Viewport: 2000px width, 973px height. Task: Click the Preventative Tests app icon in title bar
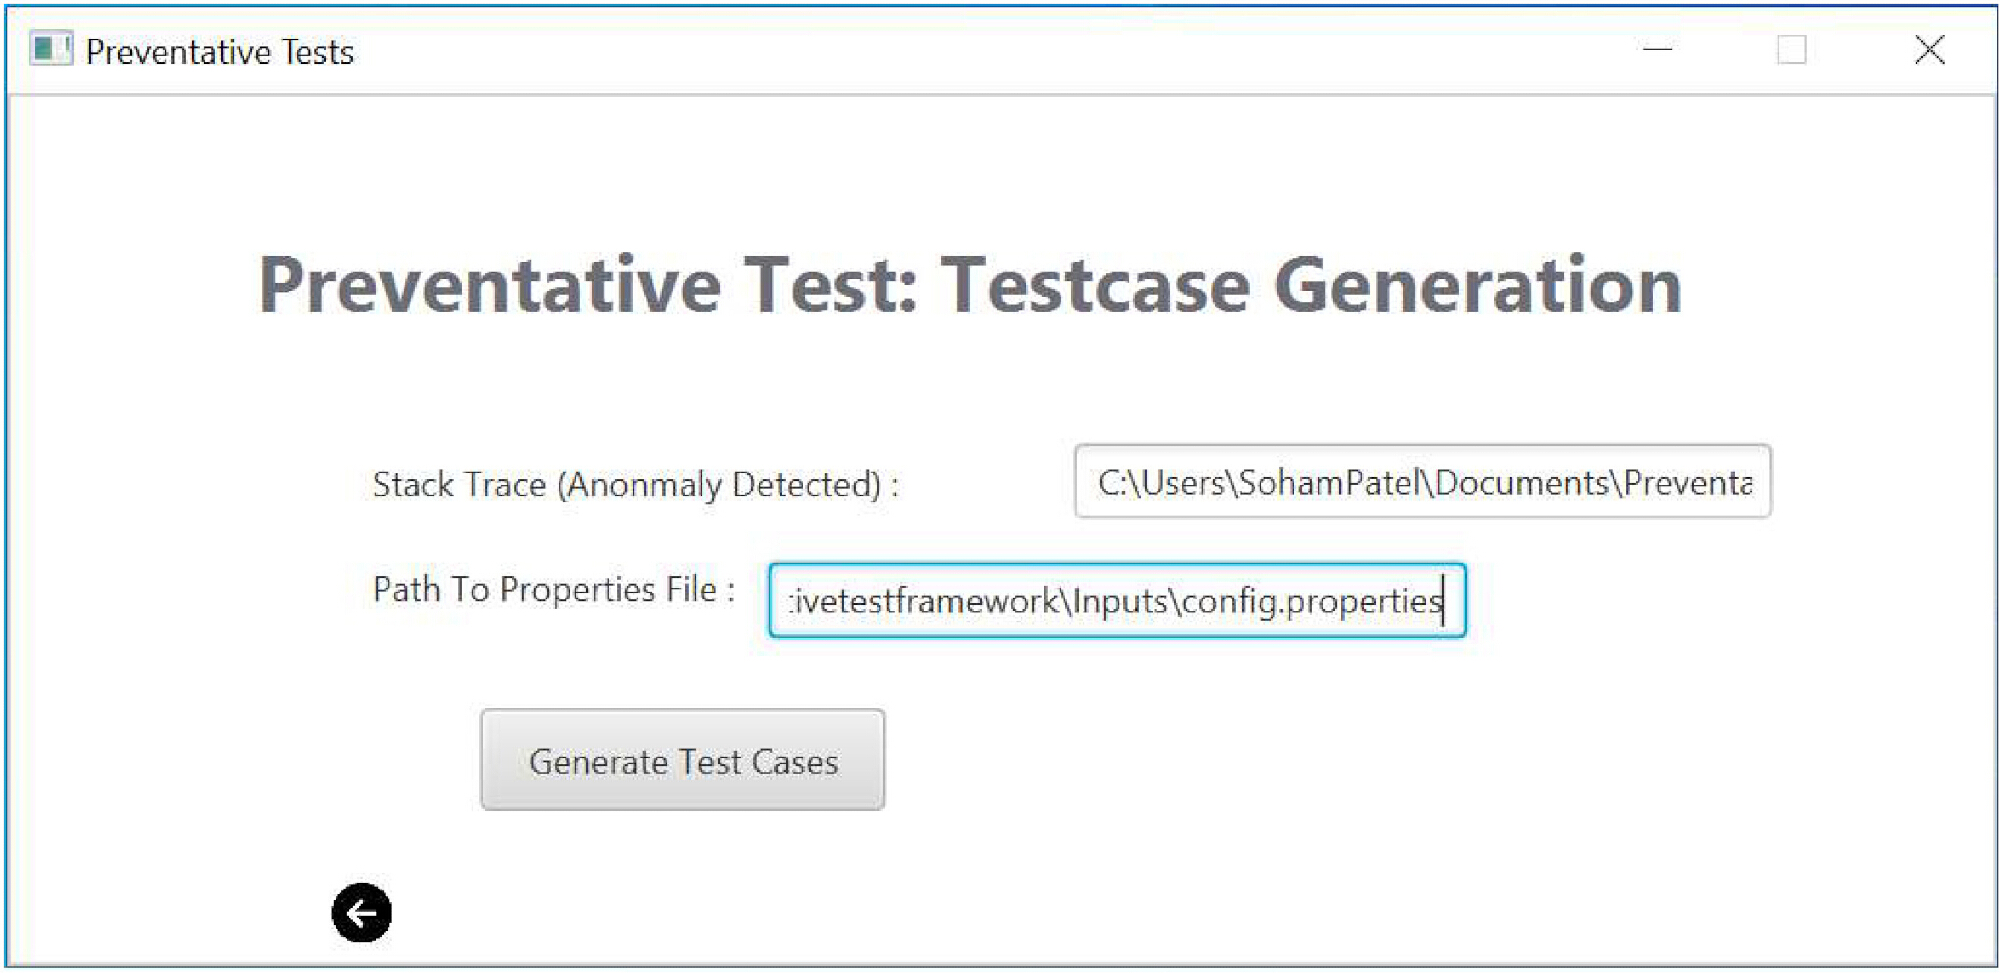click(51, 49)
